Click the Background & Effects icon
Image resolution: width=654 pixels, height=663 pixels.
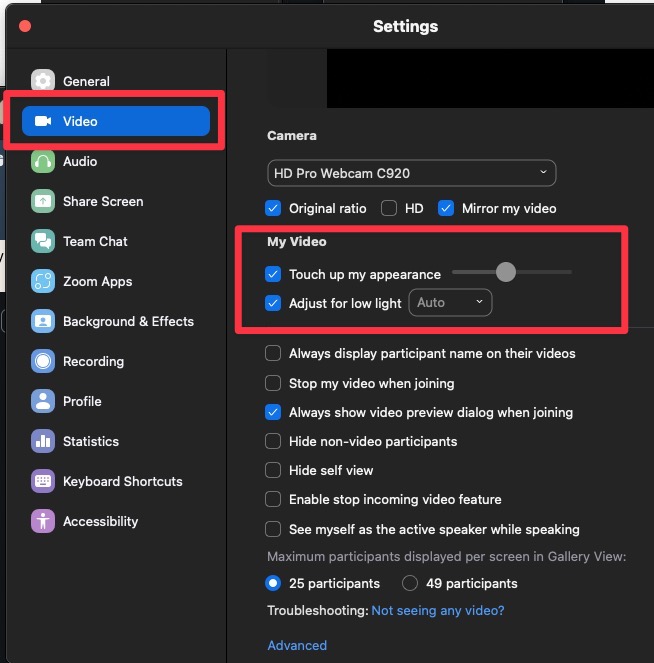tap(43, 321)
